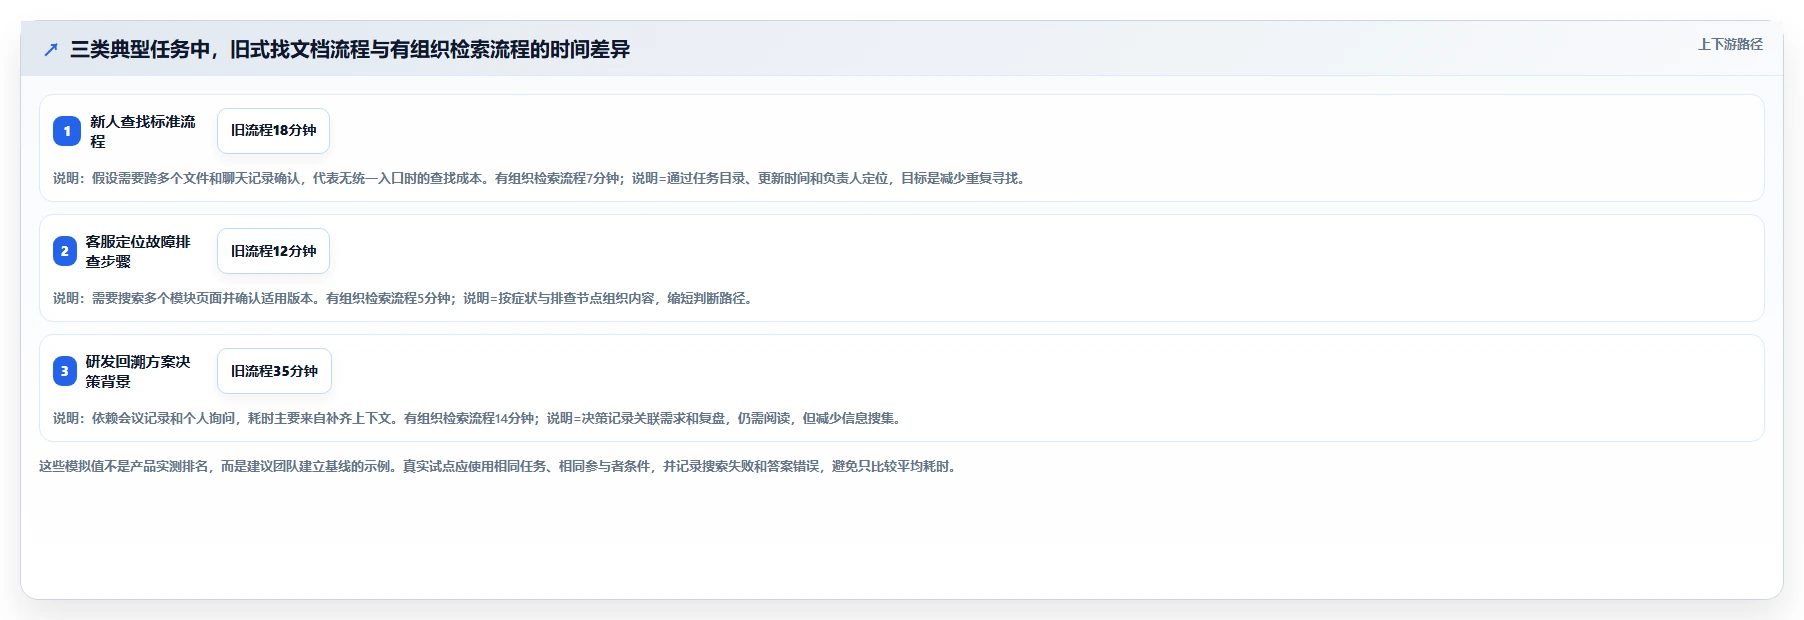Click the 旧流程18分钟 pill
Viewport: 1804px width, 620px height.
(273, 131)
